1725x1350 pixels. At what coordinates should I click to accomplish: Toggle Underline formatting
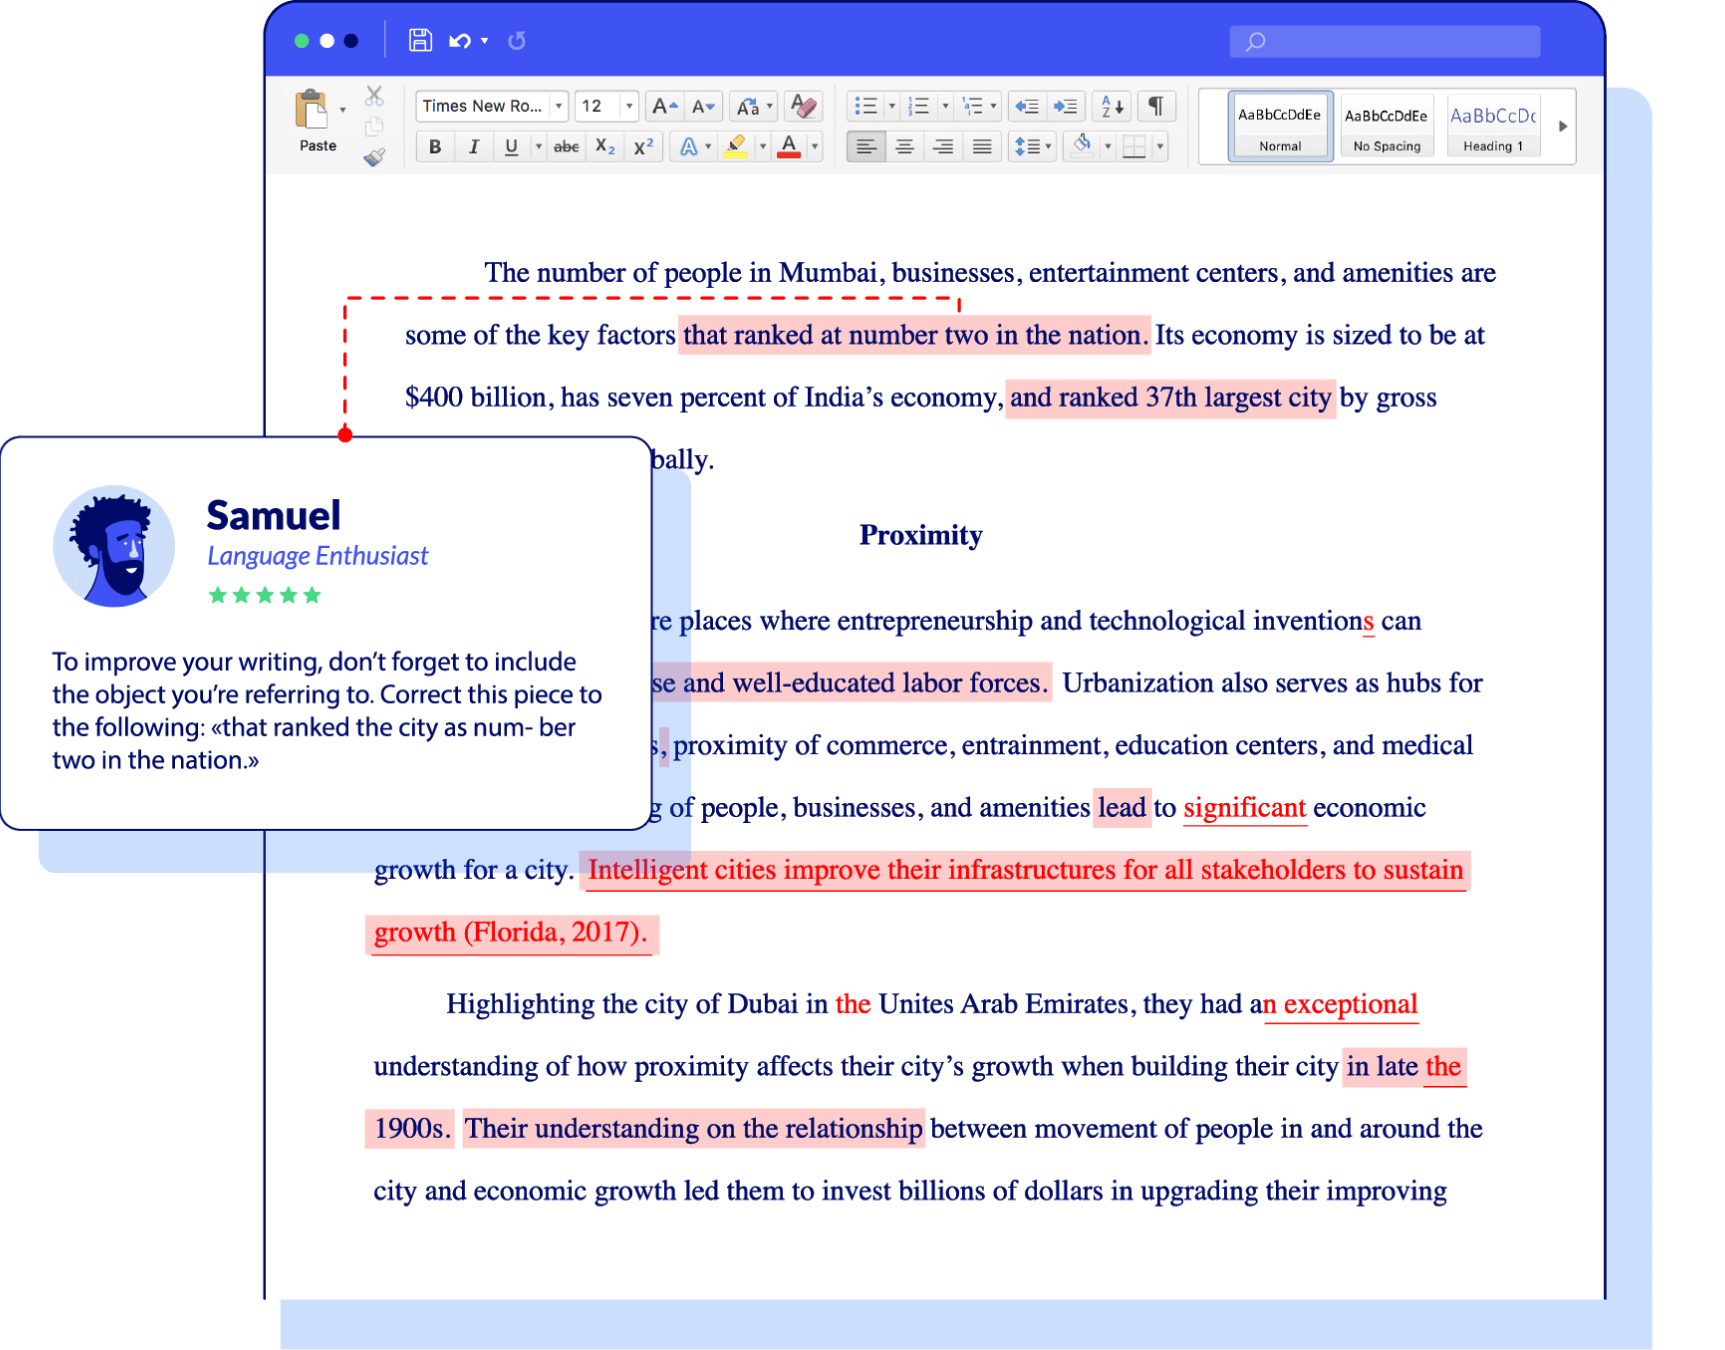[x=511, y=147]
